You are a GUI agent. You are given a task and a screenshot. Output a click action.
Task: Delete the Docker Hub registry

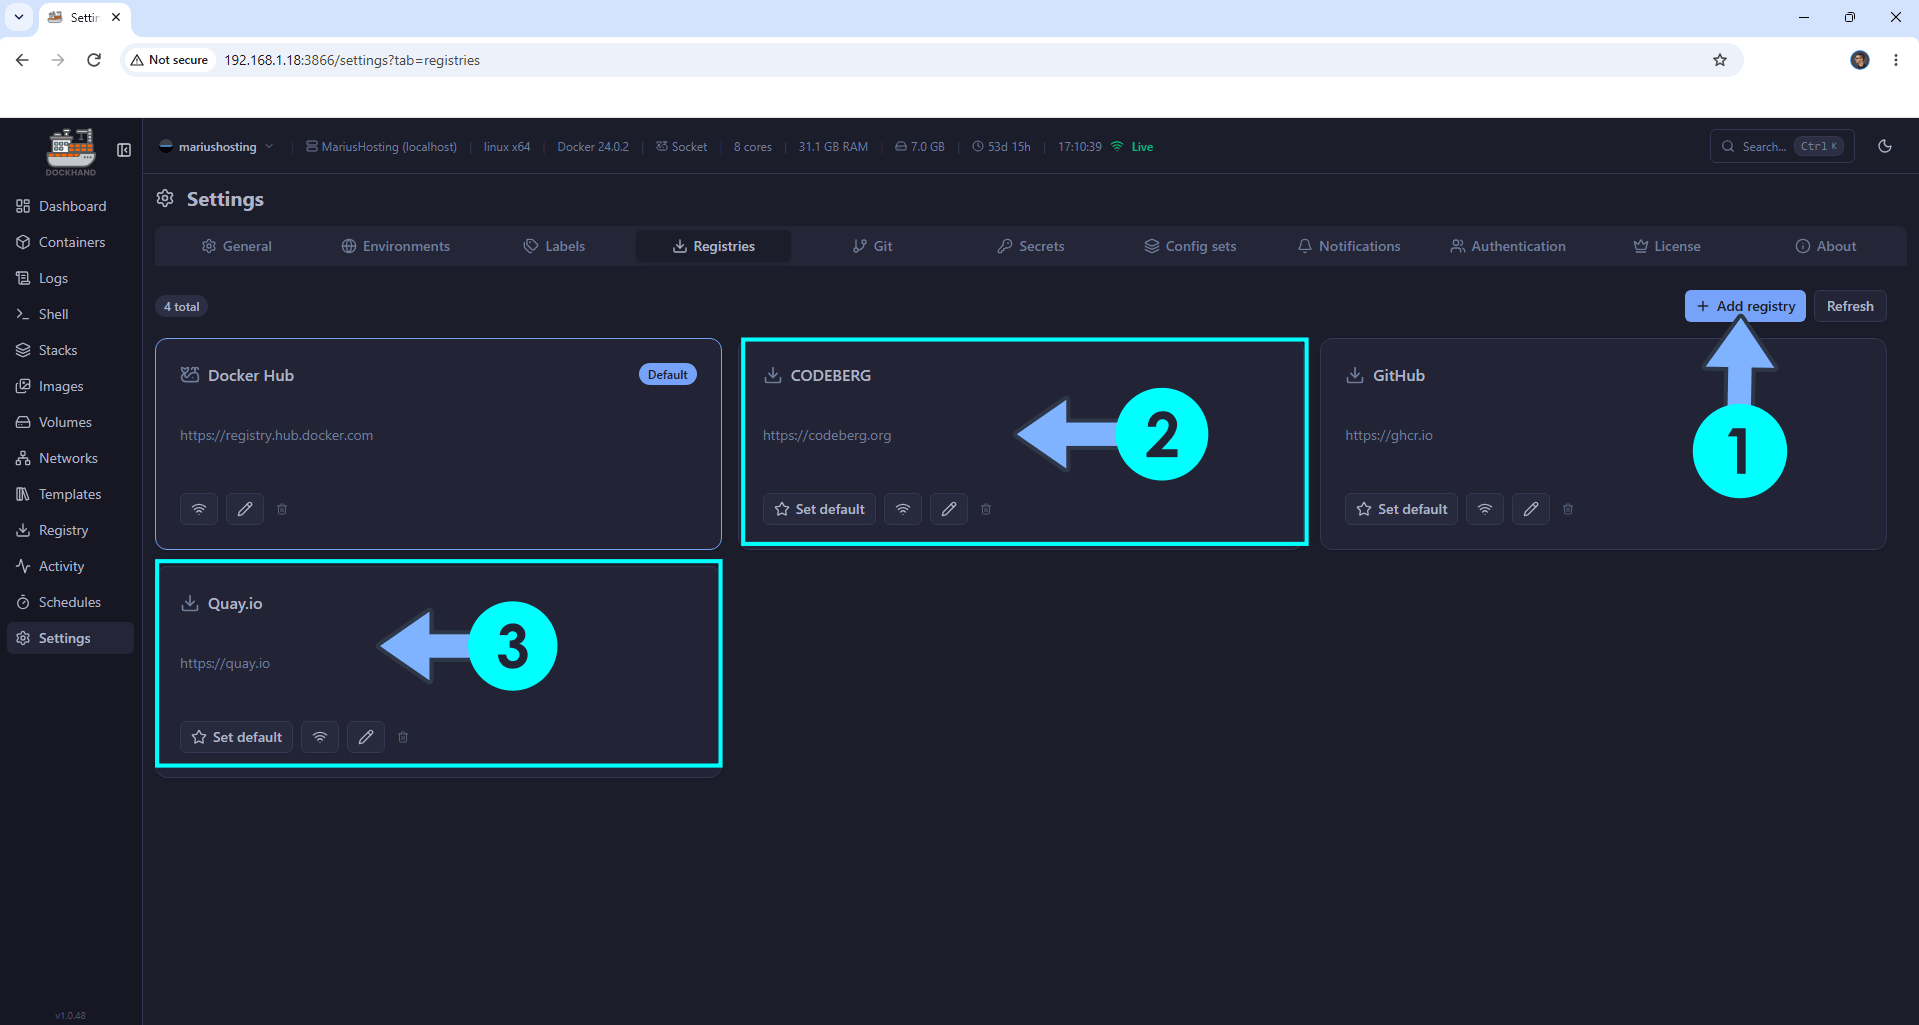(x=282, y=509)
